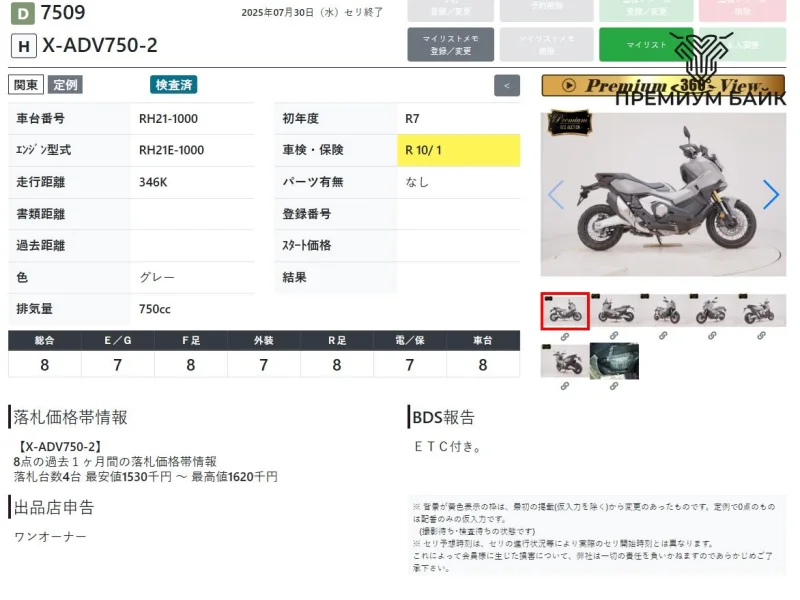Click the マイリストメモ 登録/変更 button
Image resolution: width=800 pixels, height=600 pixels.
pos(450,45)
